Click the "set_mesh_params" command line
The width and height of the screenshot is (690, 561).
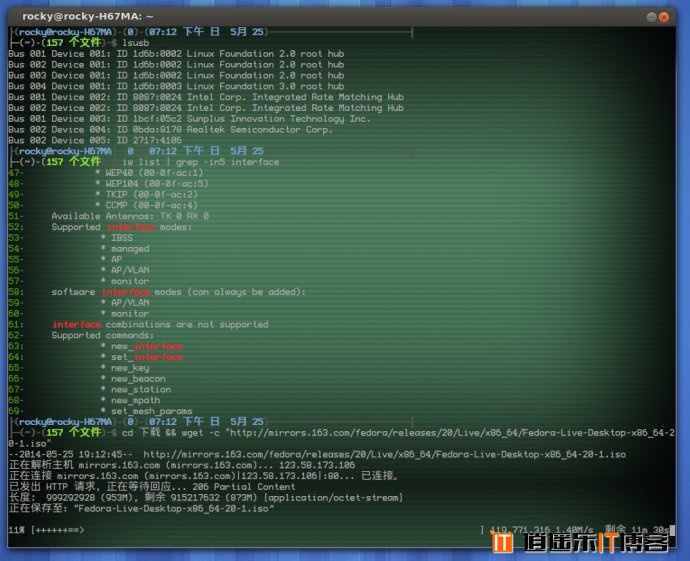coord(152,411)
